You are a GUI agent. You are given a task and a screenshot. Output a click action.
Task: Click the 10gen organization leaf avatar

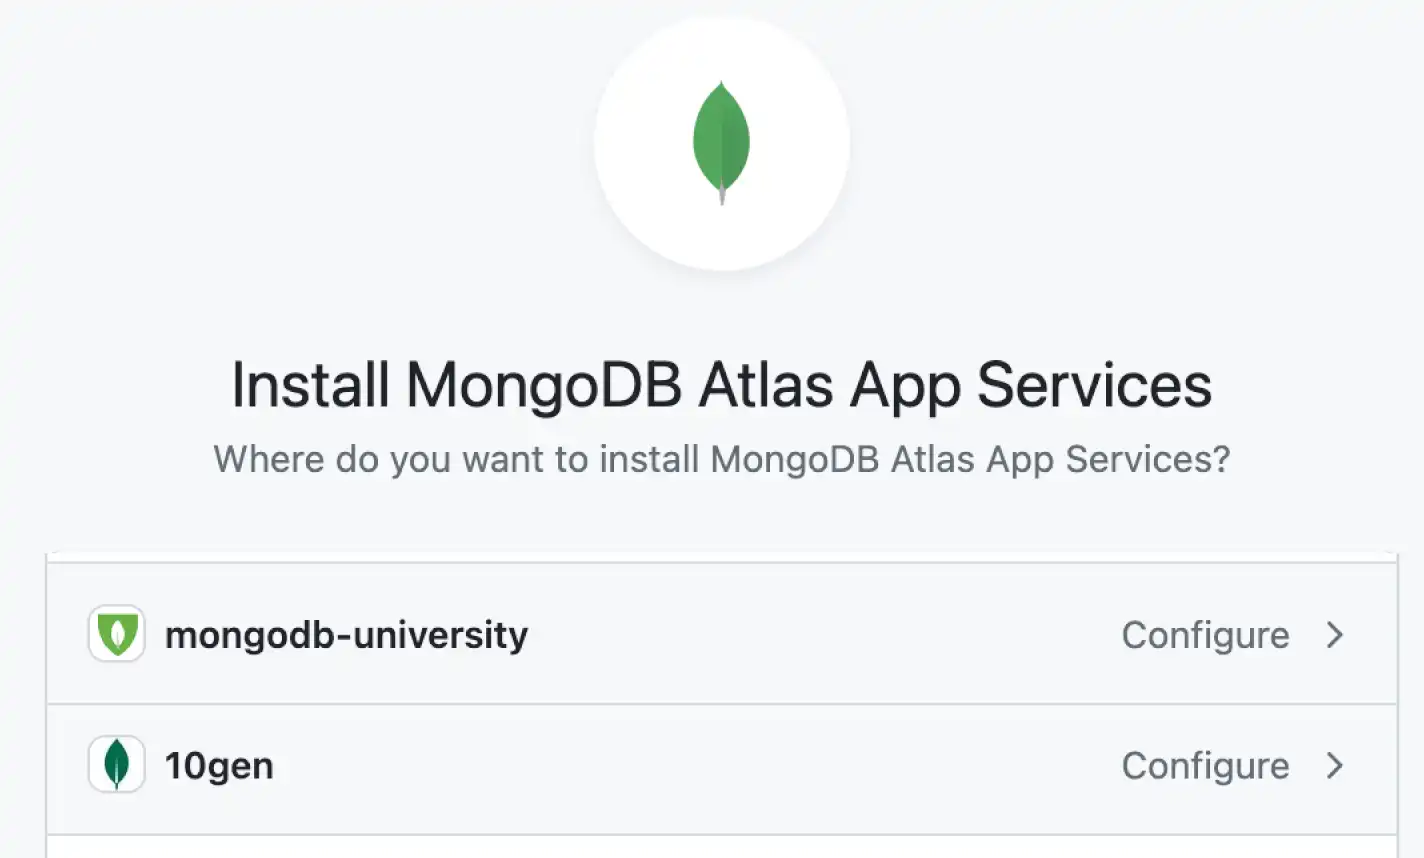[116, 765]
